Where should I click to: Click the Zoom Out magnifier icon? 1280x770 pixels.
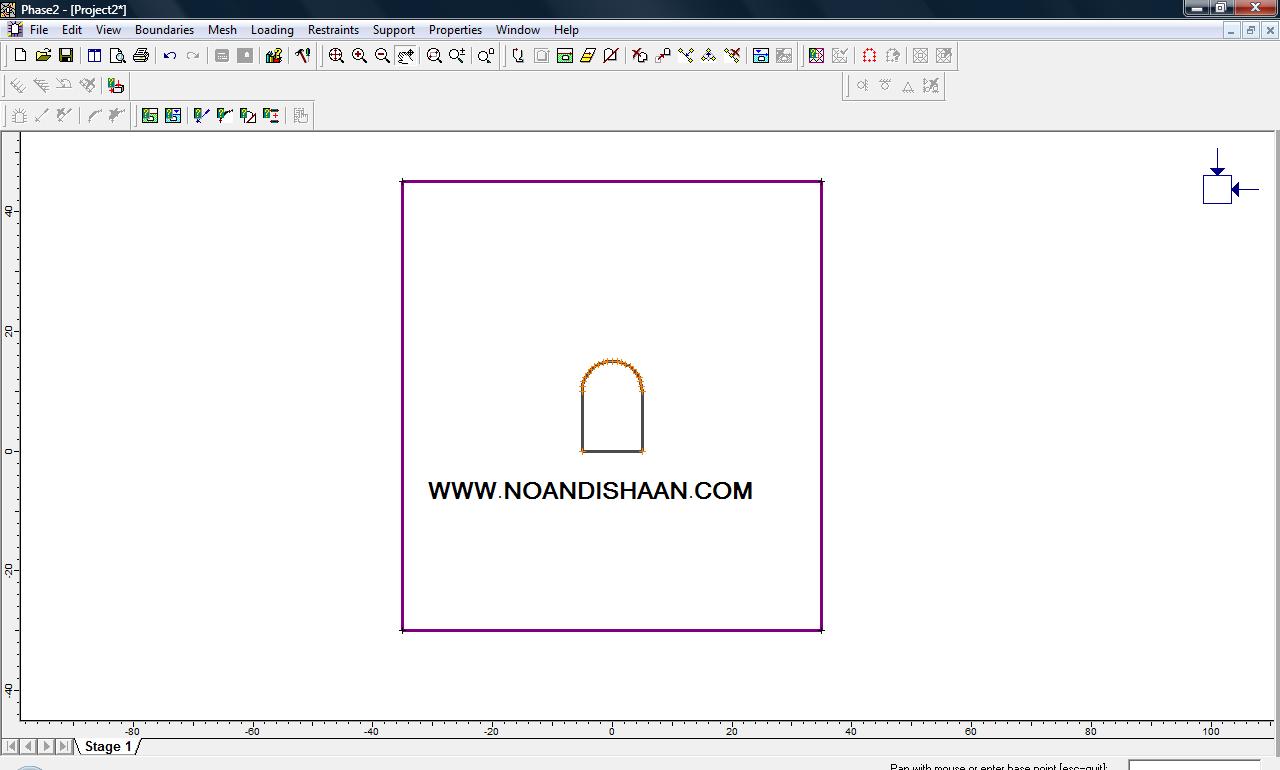[382, 56]
